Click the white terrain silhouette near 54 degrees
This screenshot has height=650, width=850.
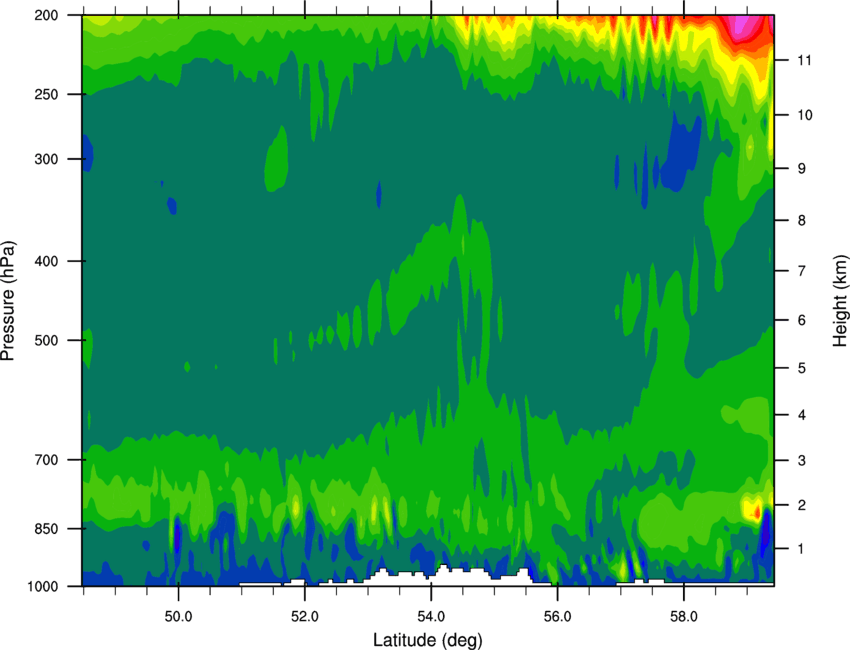[x=445, y=576]
